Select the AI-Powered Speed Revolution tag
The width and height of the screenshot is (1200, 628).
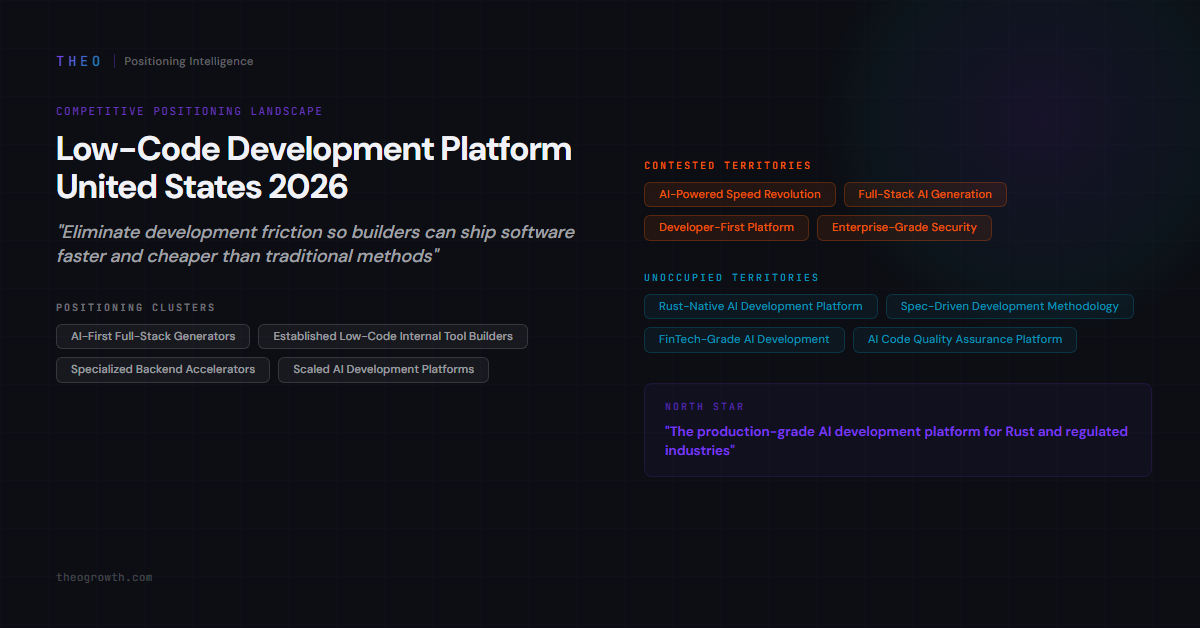coord(740,194)
